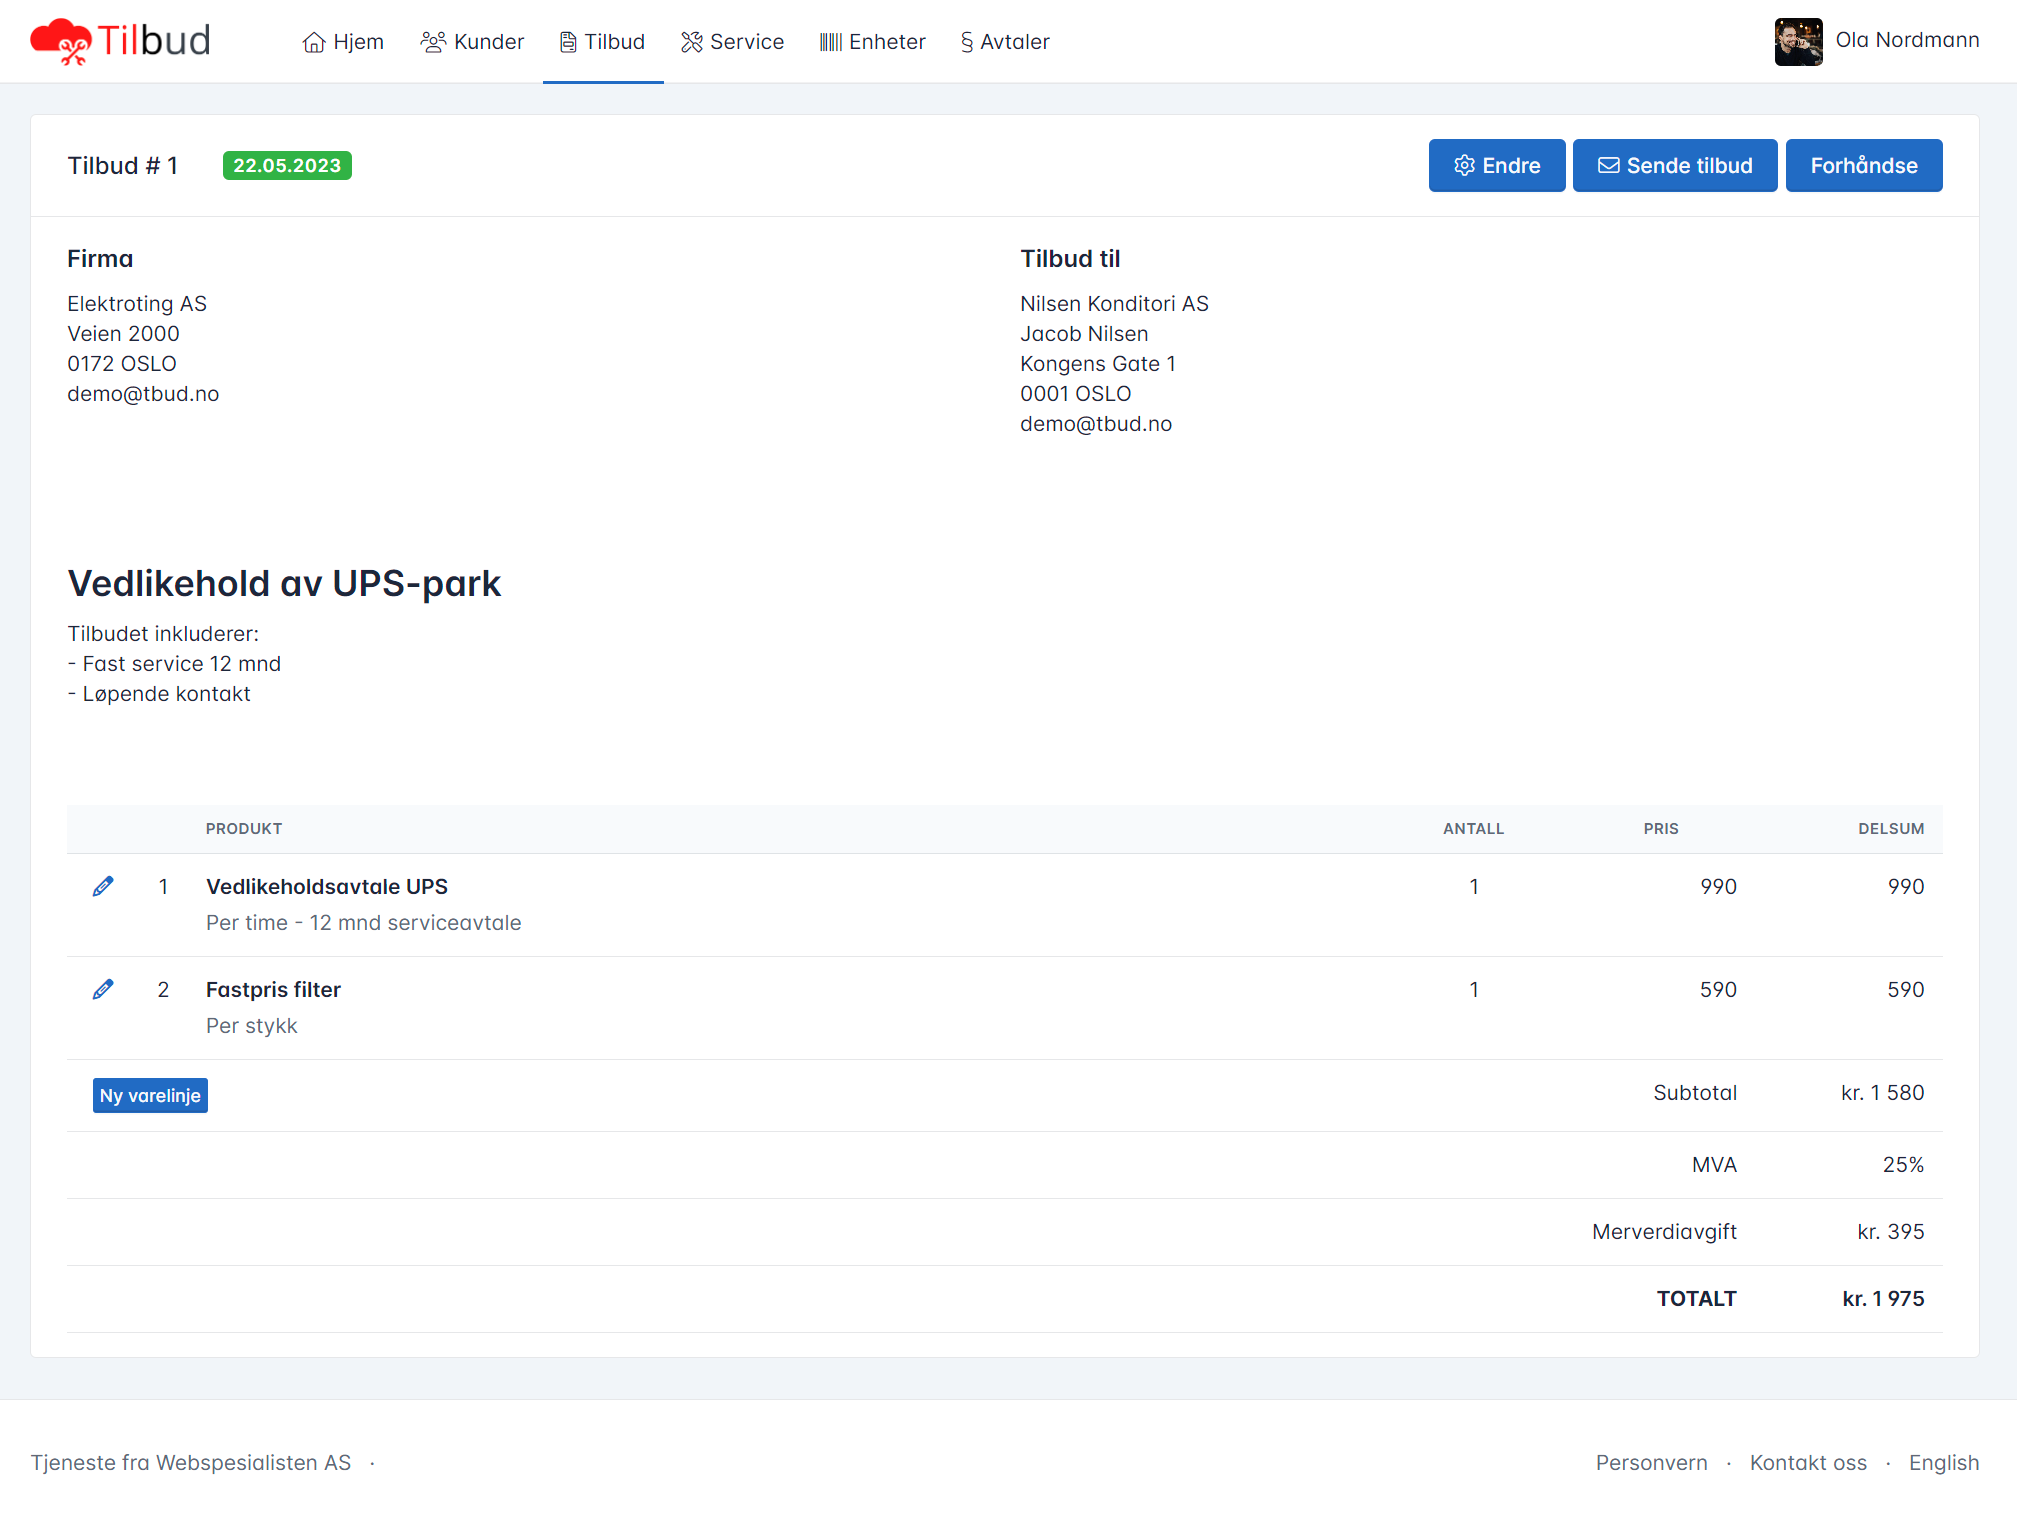Open the Ola Nordmann user menu
This screenshot has height=1524, width=2017.
pyautogui.click(x=1907, y=40)
